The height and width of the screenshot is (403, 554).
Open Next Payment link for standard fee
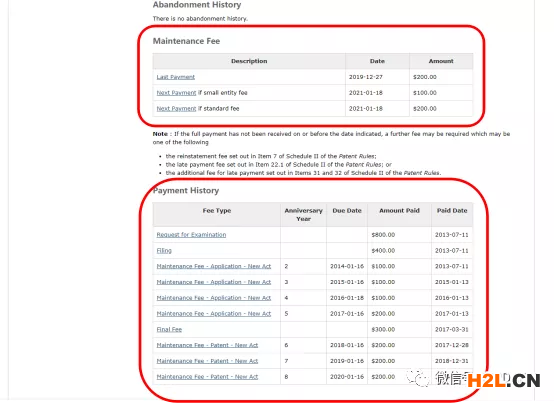[176, 109]
